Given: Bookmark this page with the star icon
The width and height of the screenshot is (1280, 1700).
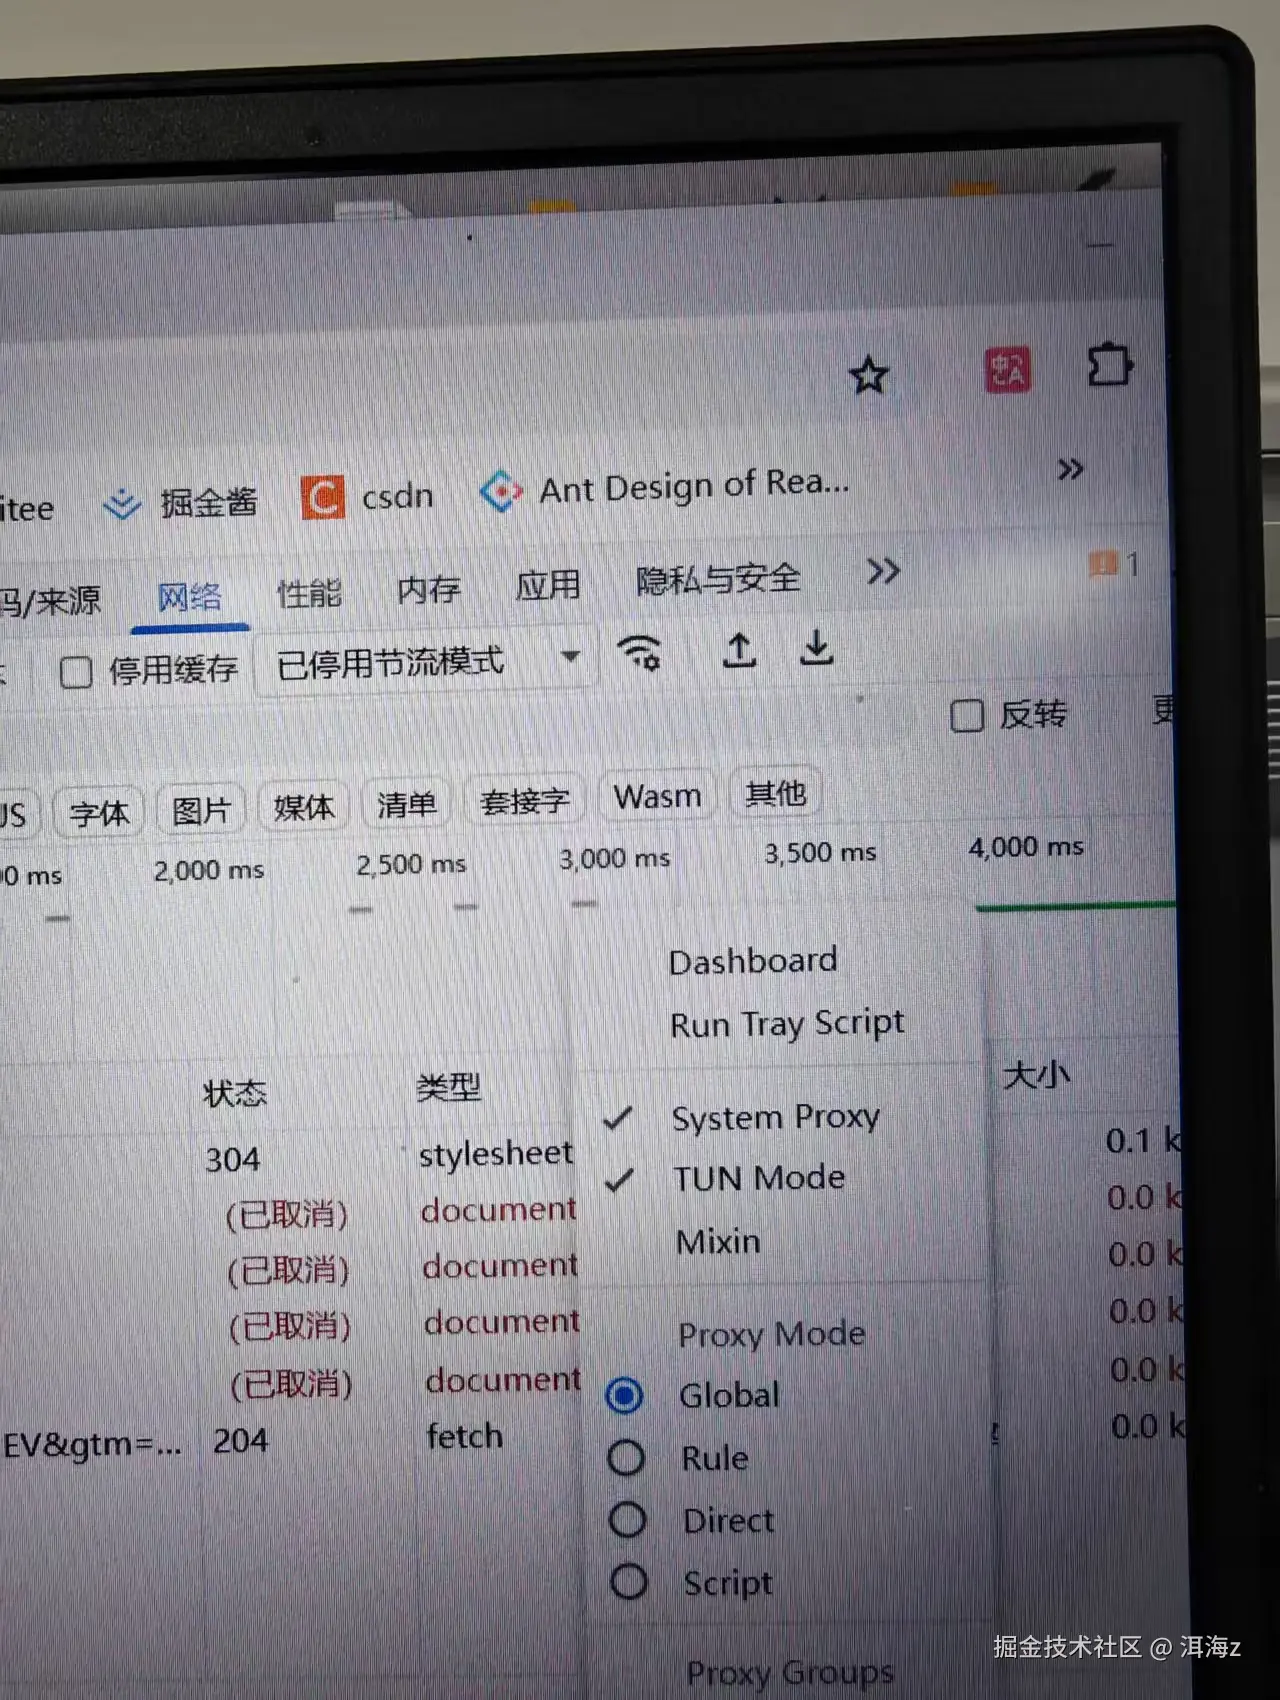Looking at the screenshot, I should [x=868, y=376].
